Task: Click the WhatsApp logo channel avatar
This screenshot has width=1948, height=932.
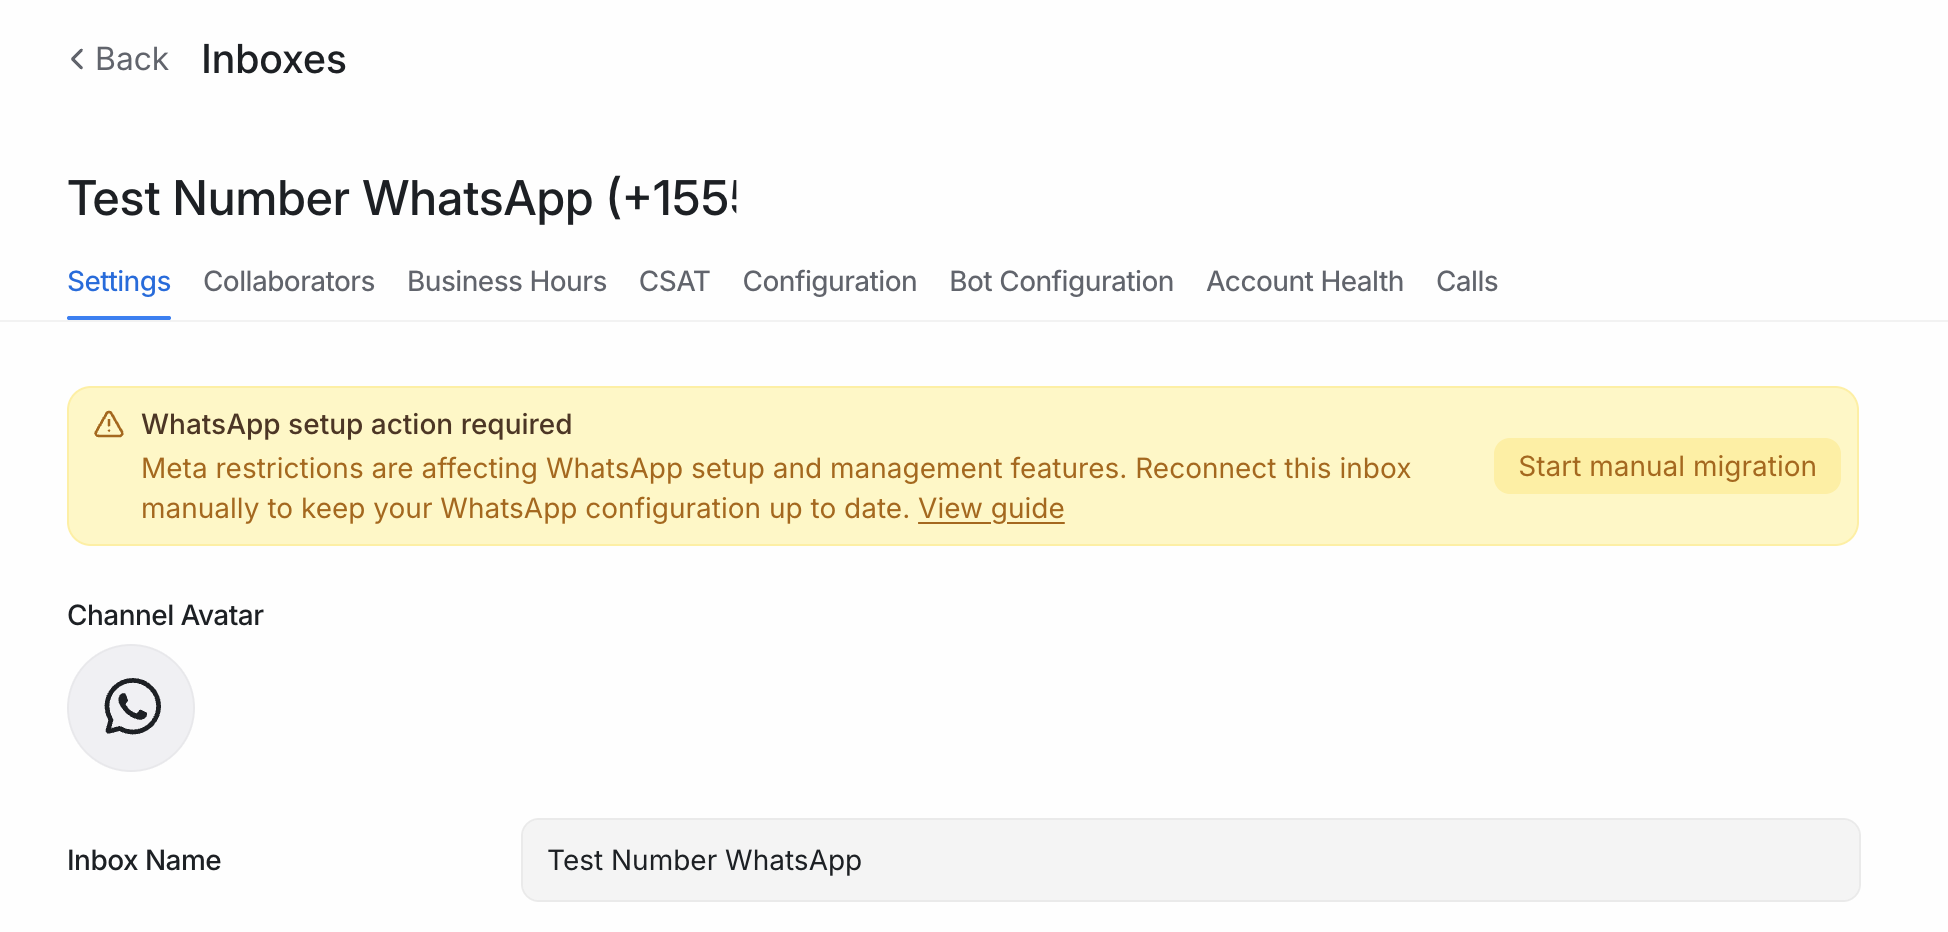Action: [131, 708]
